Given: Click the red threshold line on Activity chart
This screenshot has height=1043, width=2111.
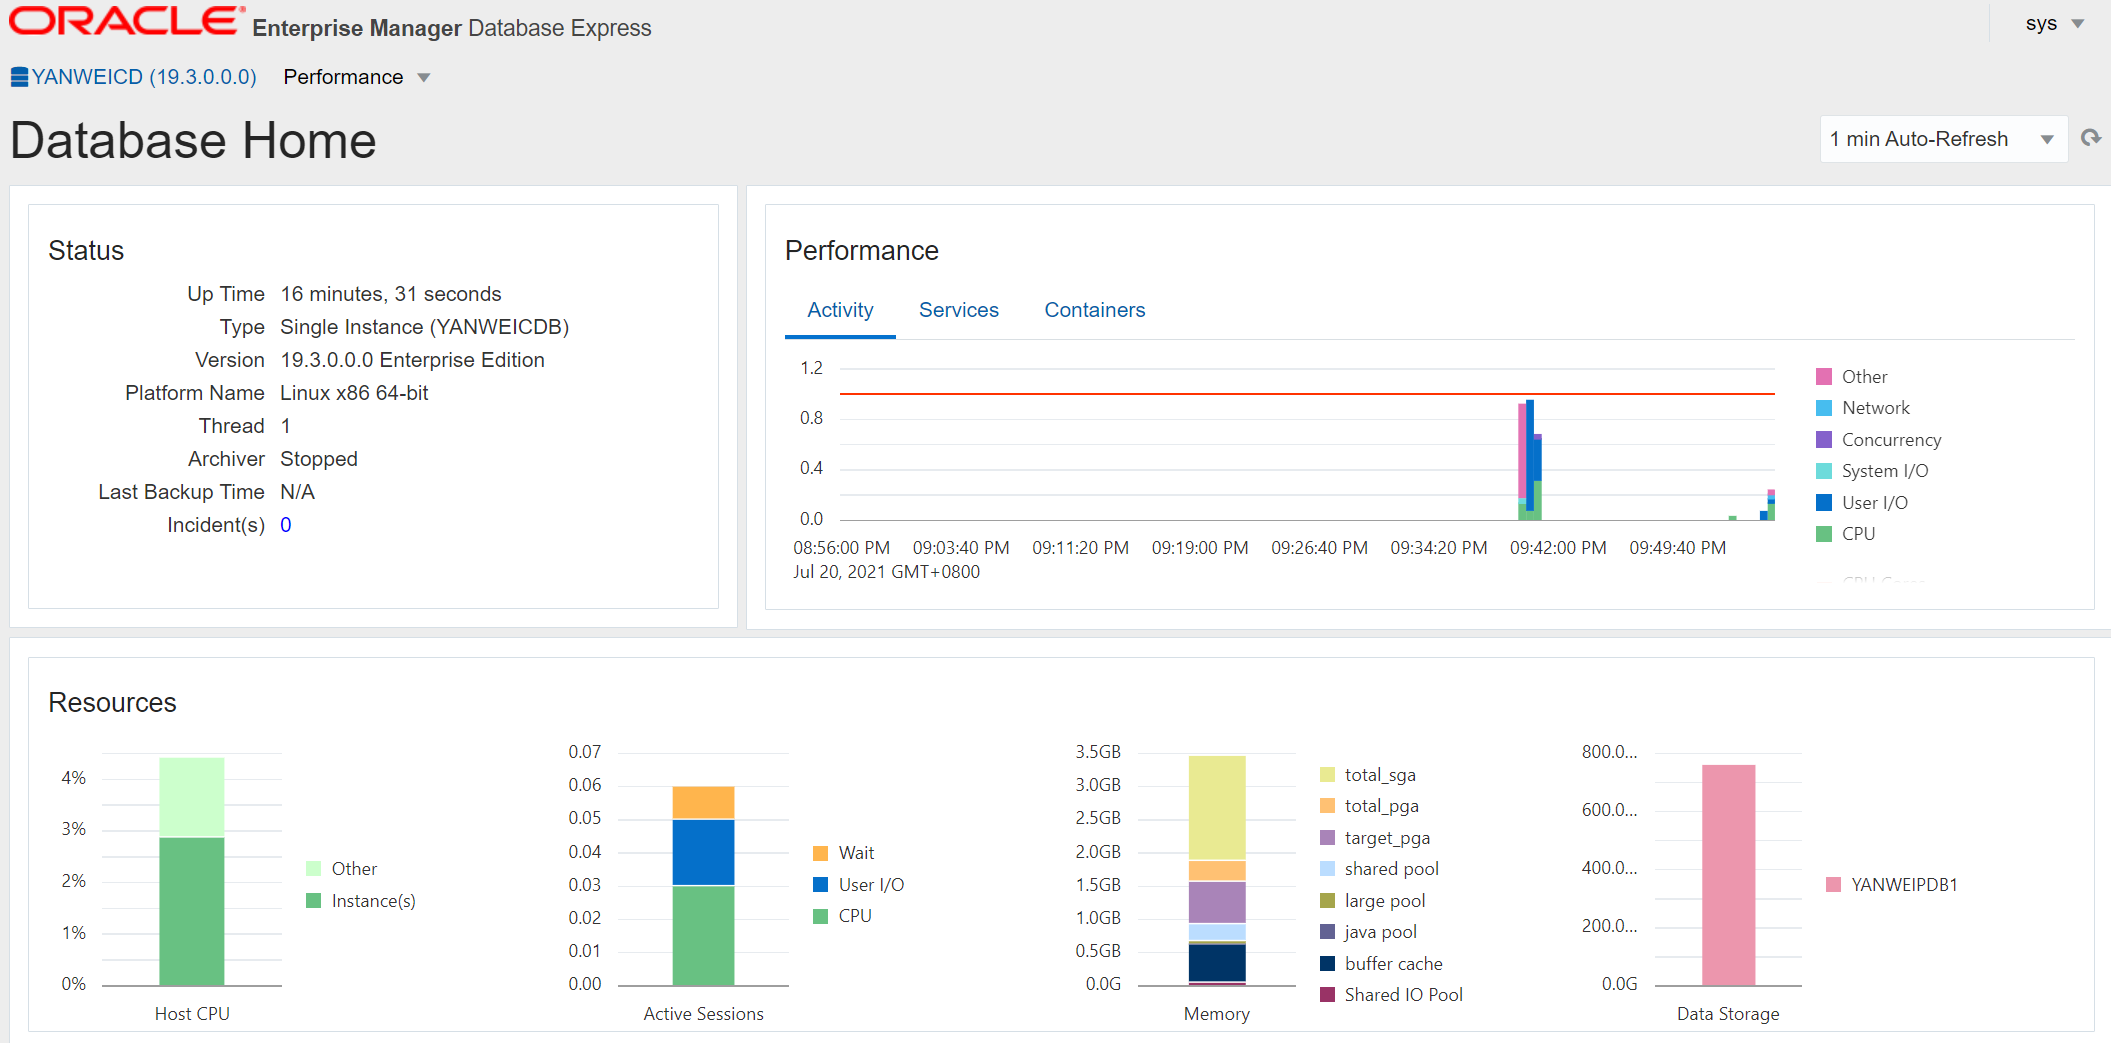Looking at the screenshot, I should pos(1307,394).
